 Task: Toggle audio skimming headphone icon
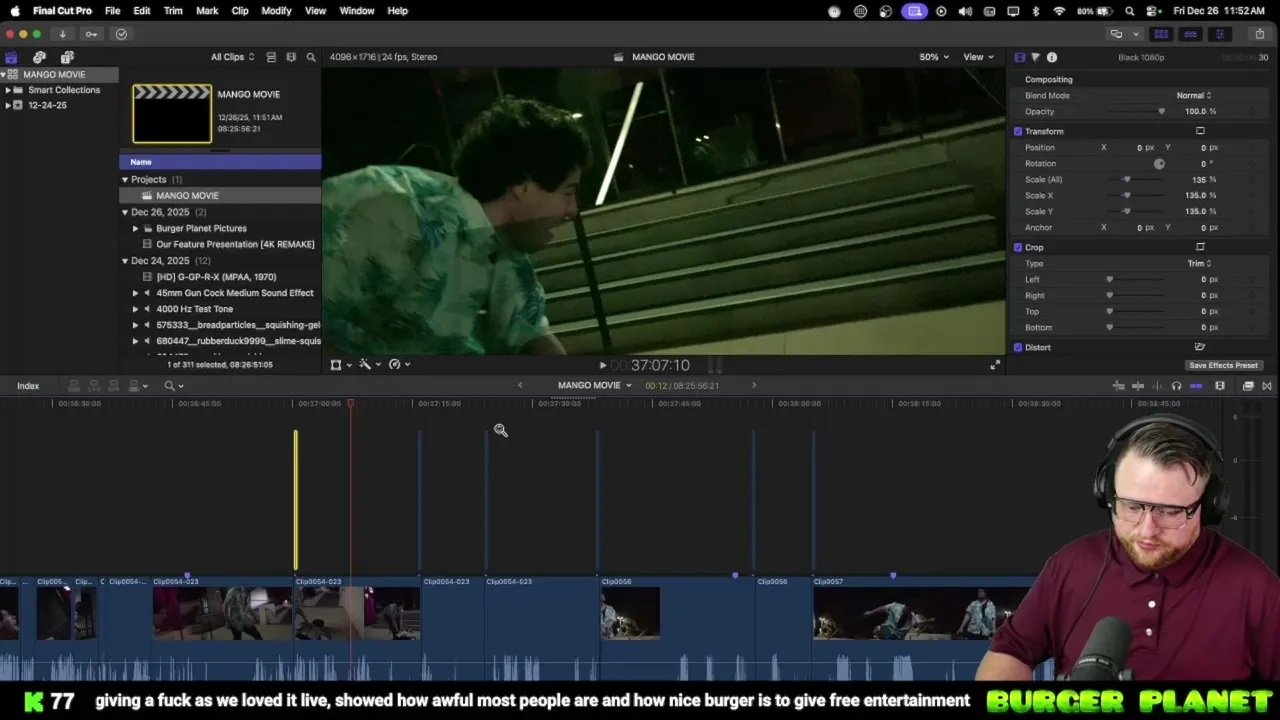1176,386
